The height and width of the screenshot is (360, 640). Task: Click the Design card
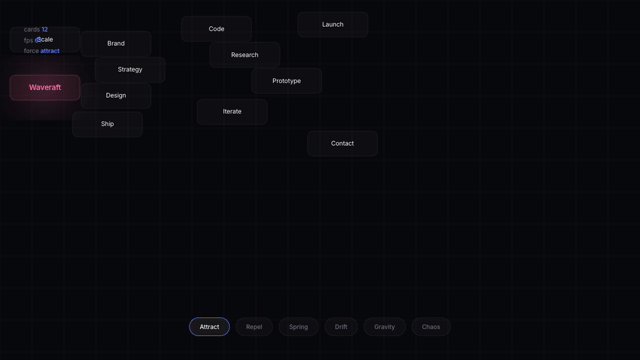116,95
